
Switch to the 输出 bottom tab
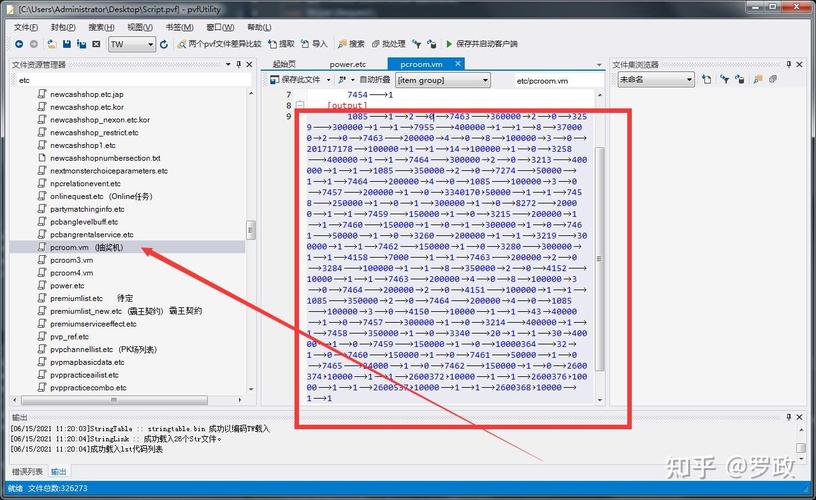pos(58,471)
